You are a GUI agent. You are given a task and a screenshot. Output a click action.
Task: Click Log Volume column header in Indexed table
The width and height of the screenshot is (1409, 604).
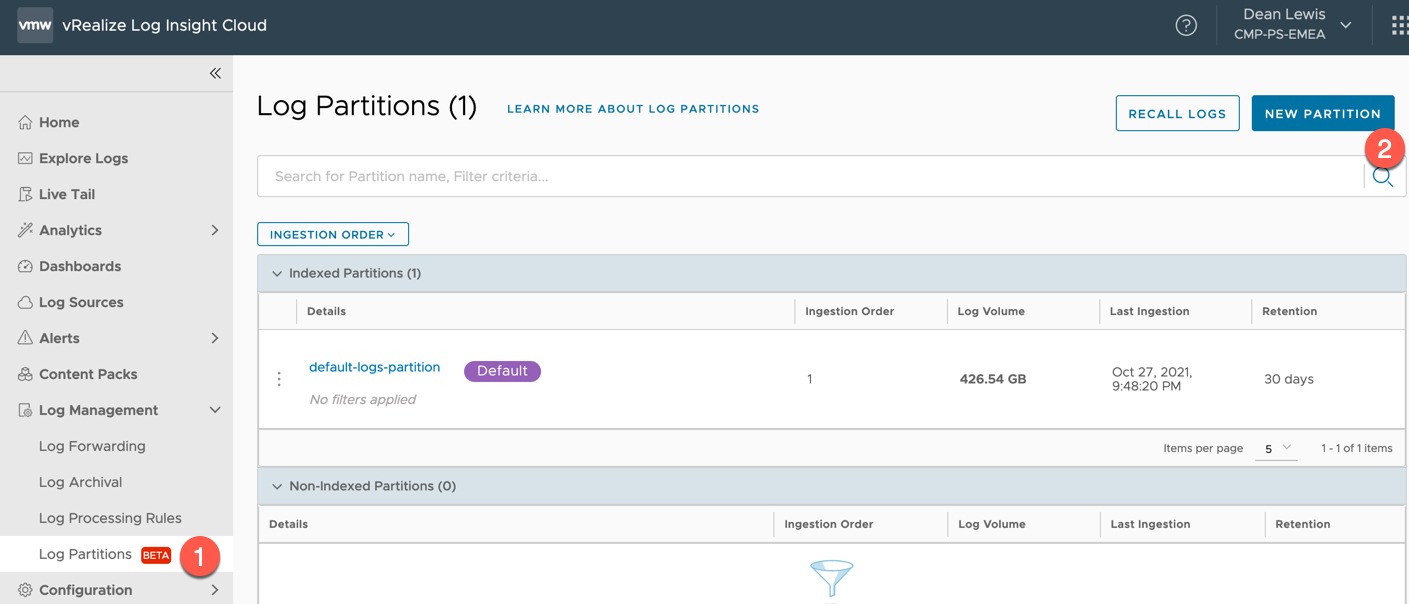pos(991,311)
